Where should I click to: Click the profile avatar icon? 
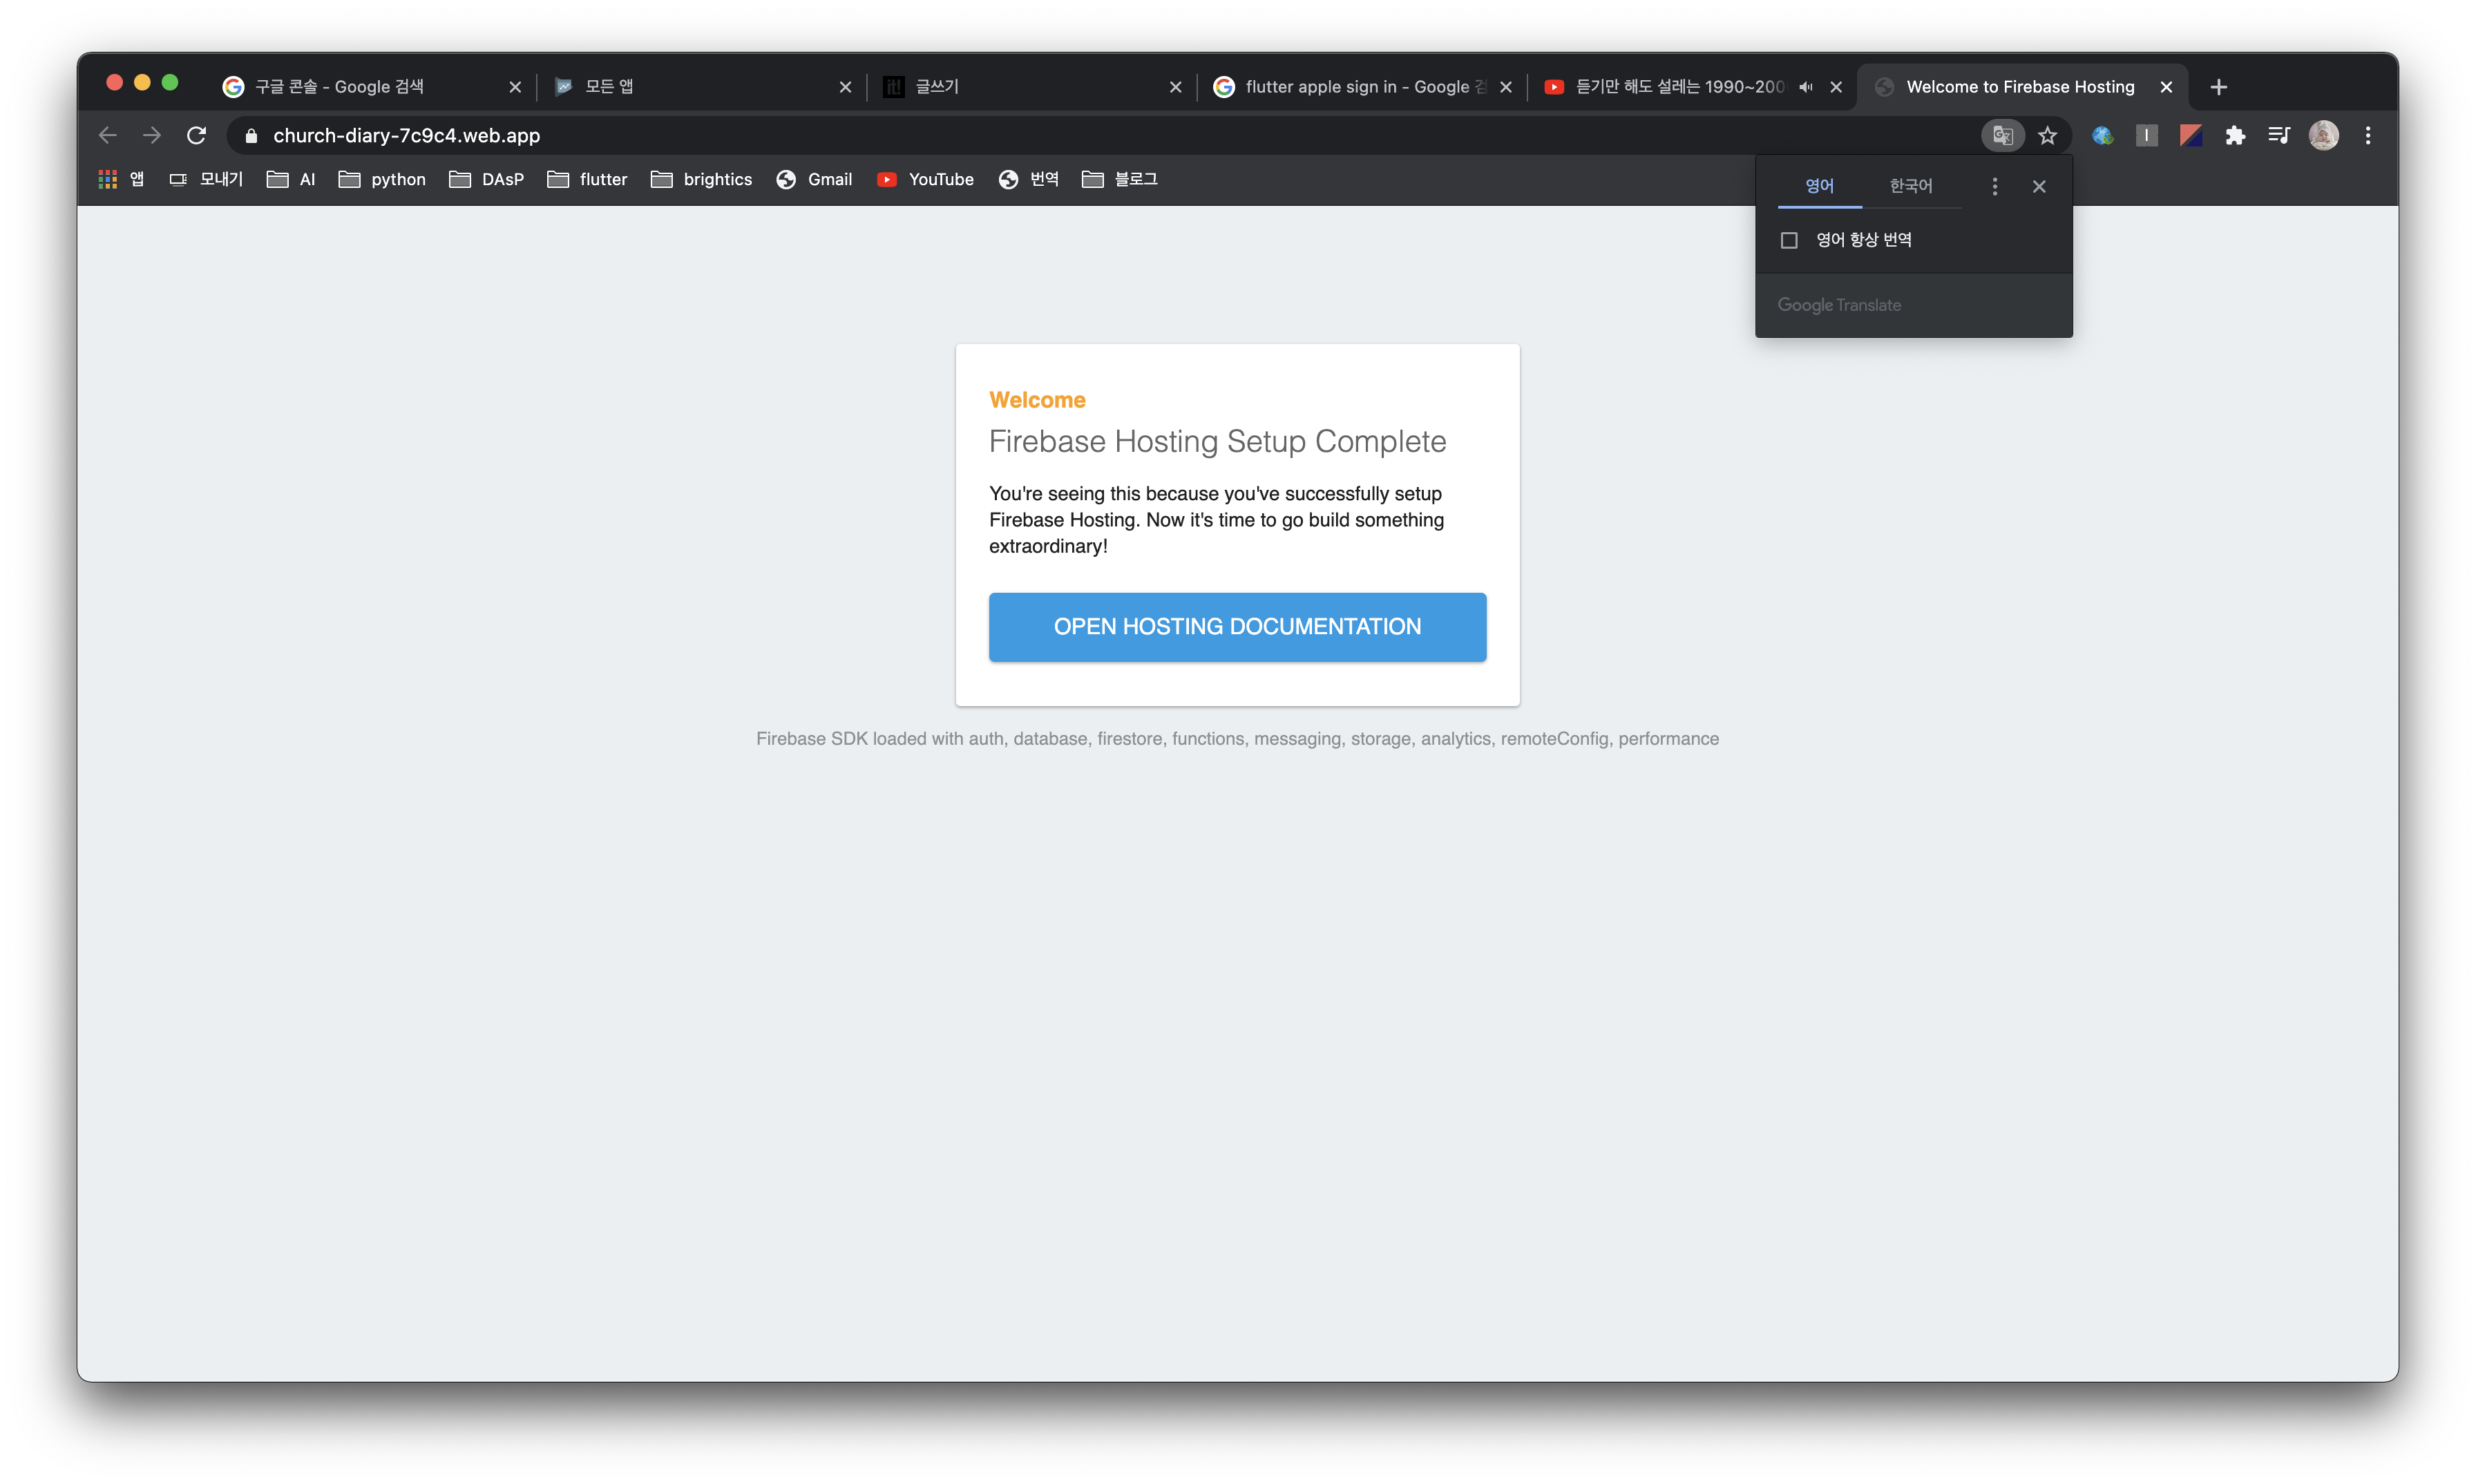click(x=2323, y=135)
